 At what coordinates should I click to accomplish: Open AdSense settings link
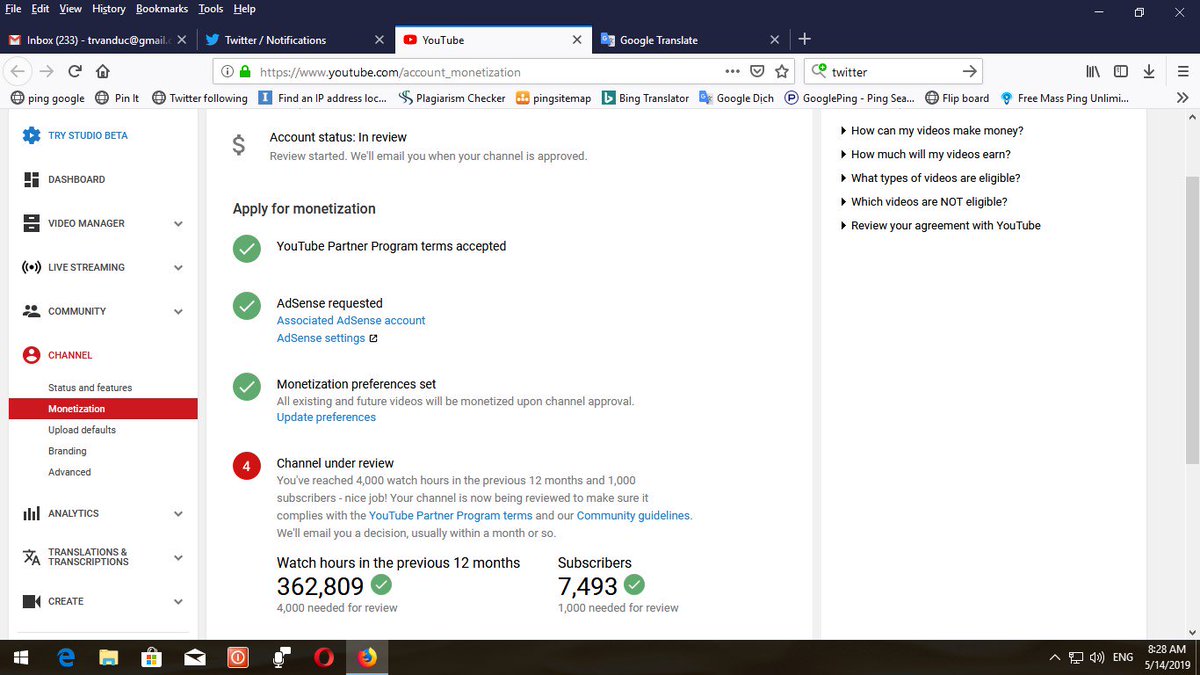click(x=321, y=339)
